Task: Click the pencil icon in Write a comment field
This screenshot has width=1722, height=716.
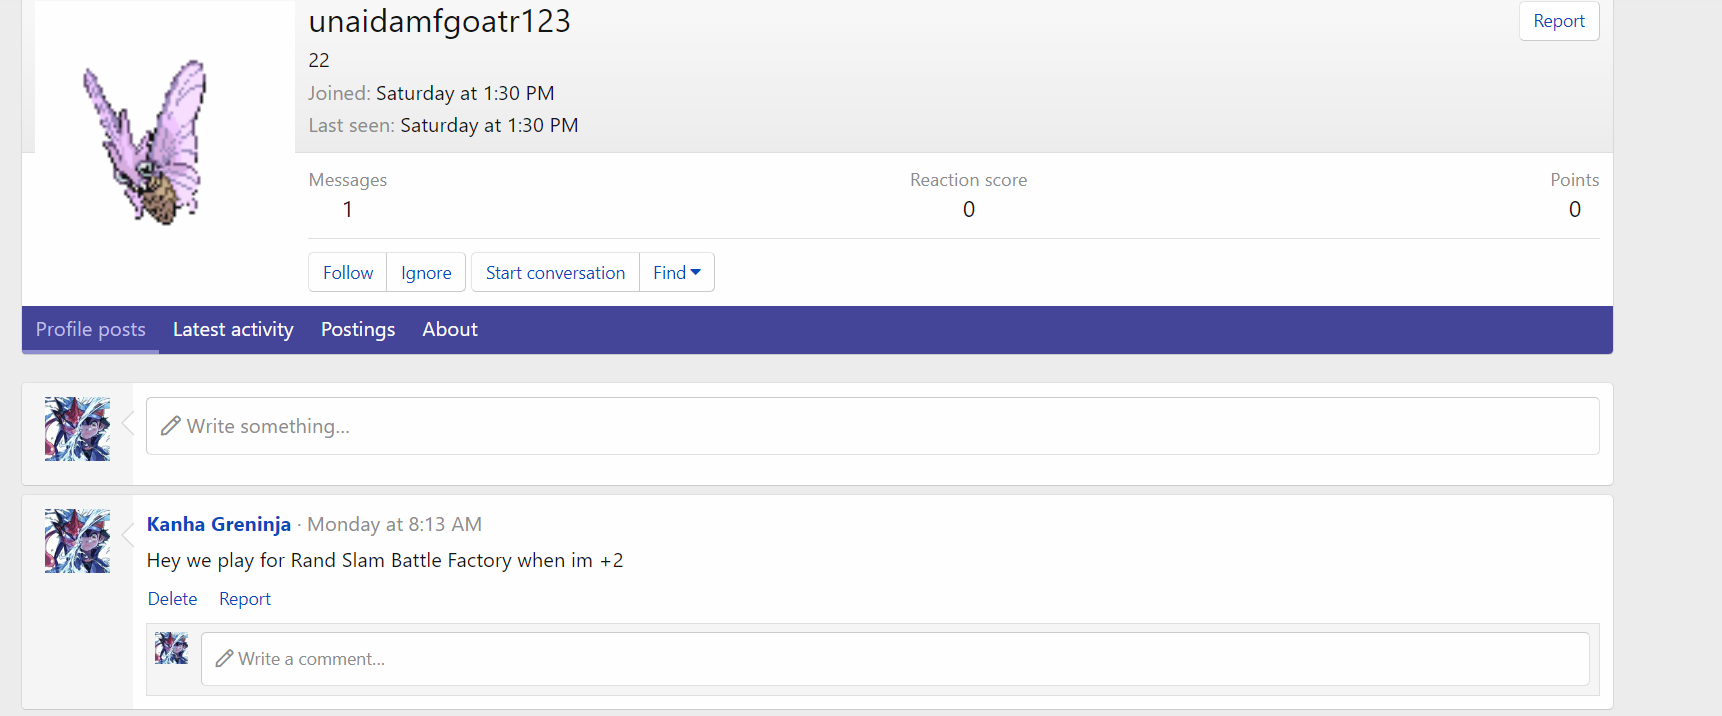Action: (225, 658)
